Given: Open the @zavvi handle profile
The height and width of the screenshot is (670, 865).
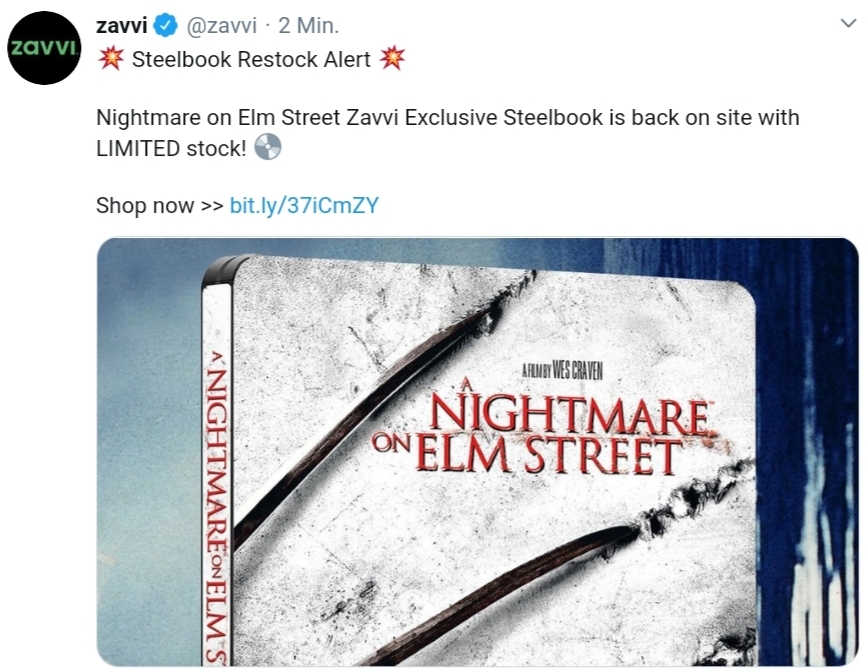Looking at the screenshot, I should tap(222, 25).
